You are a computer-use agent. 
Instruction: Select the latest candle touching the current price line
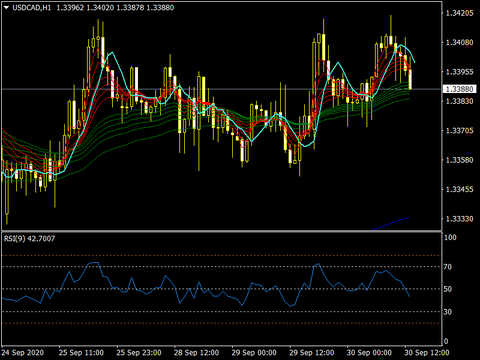[410, 79]
